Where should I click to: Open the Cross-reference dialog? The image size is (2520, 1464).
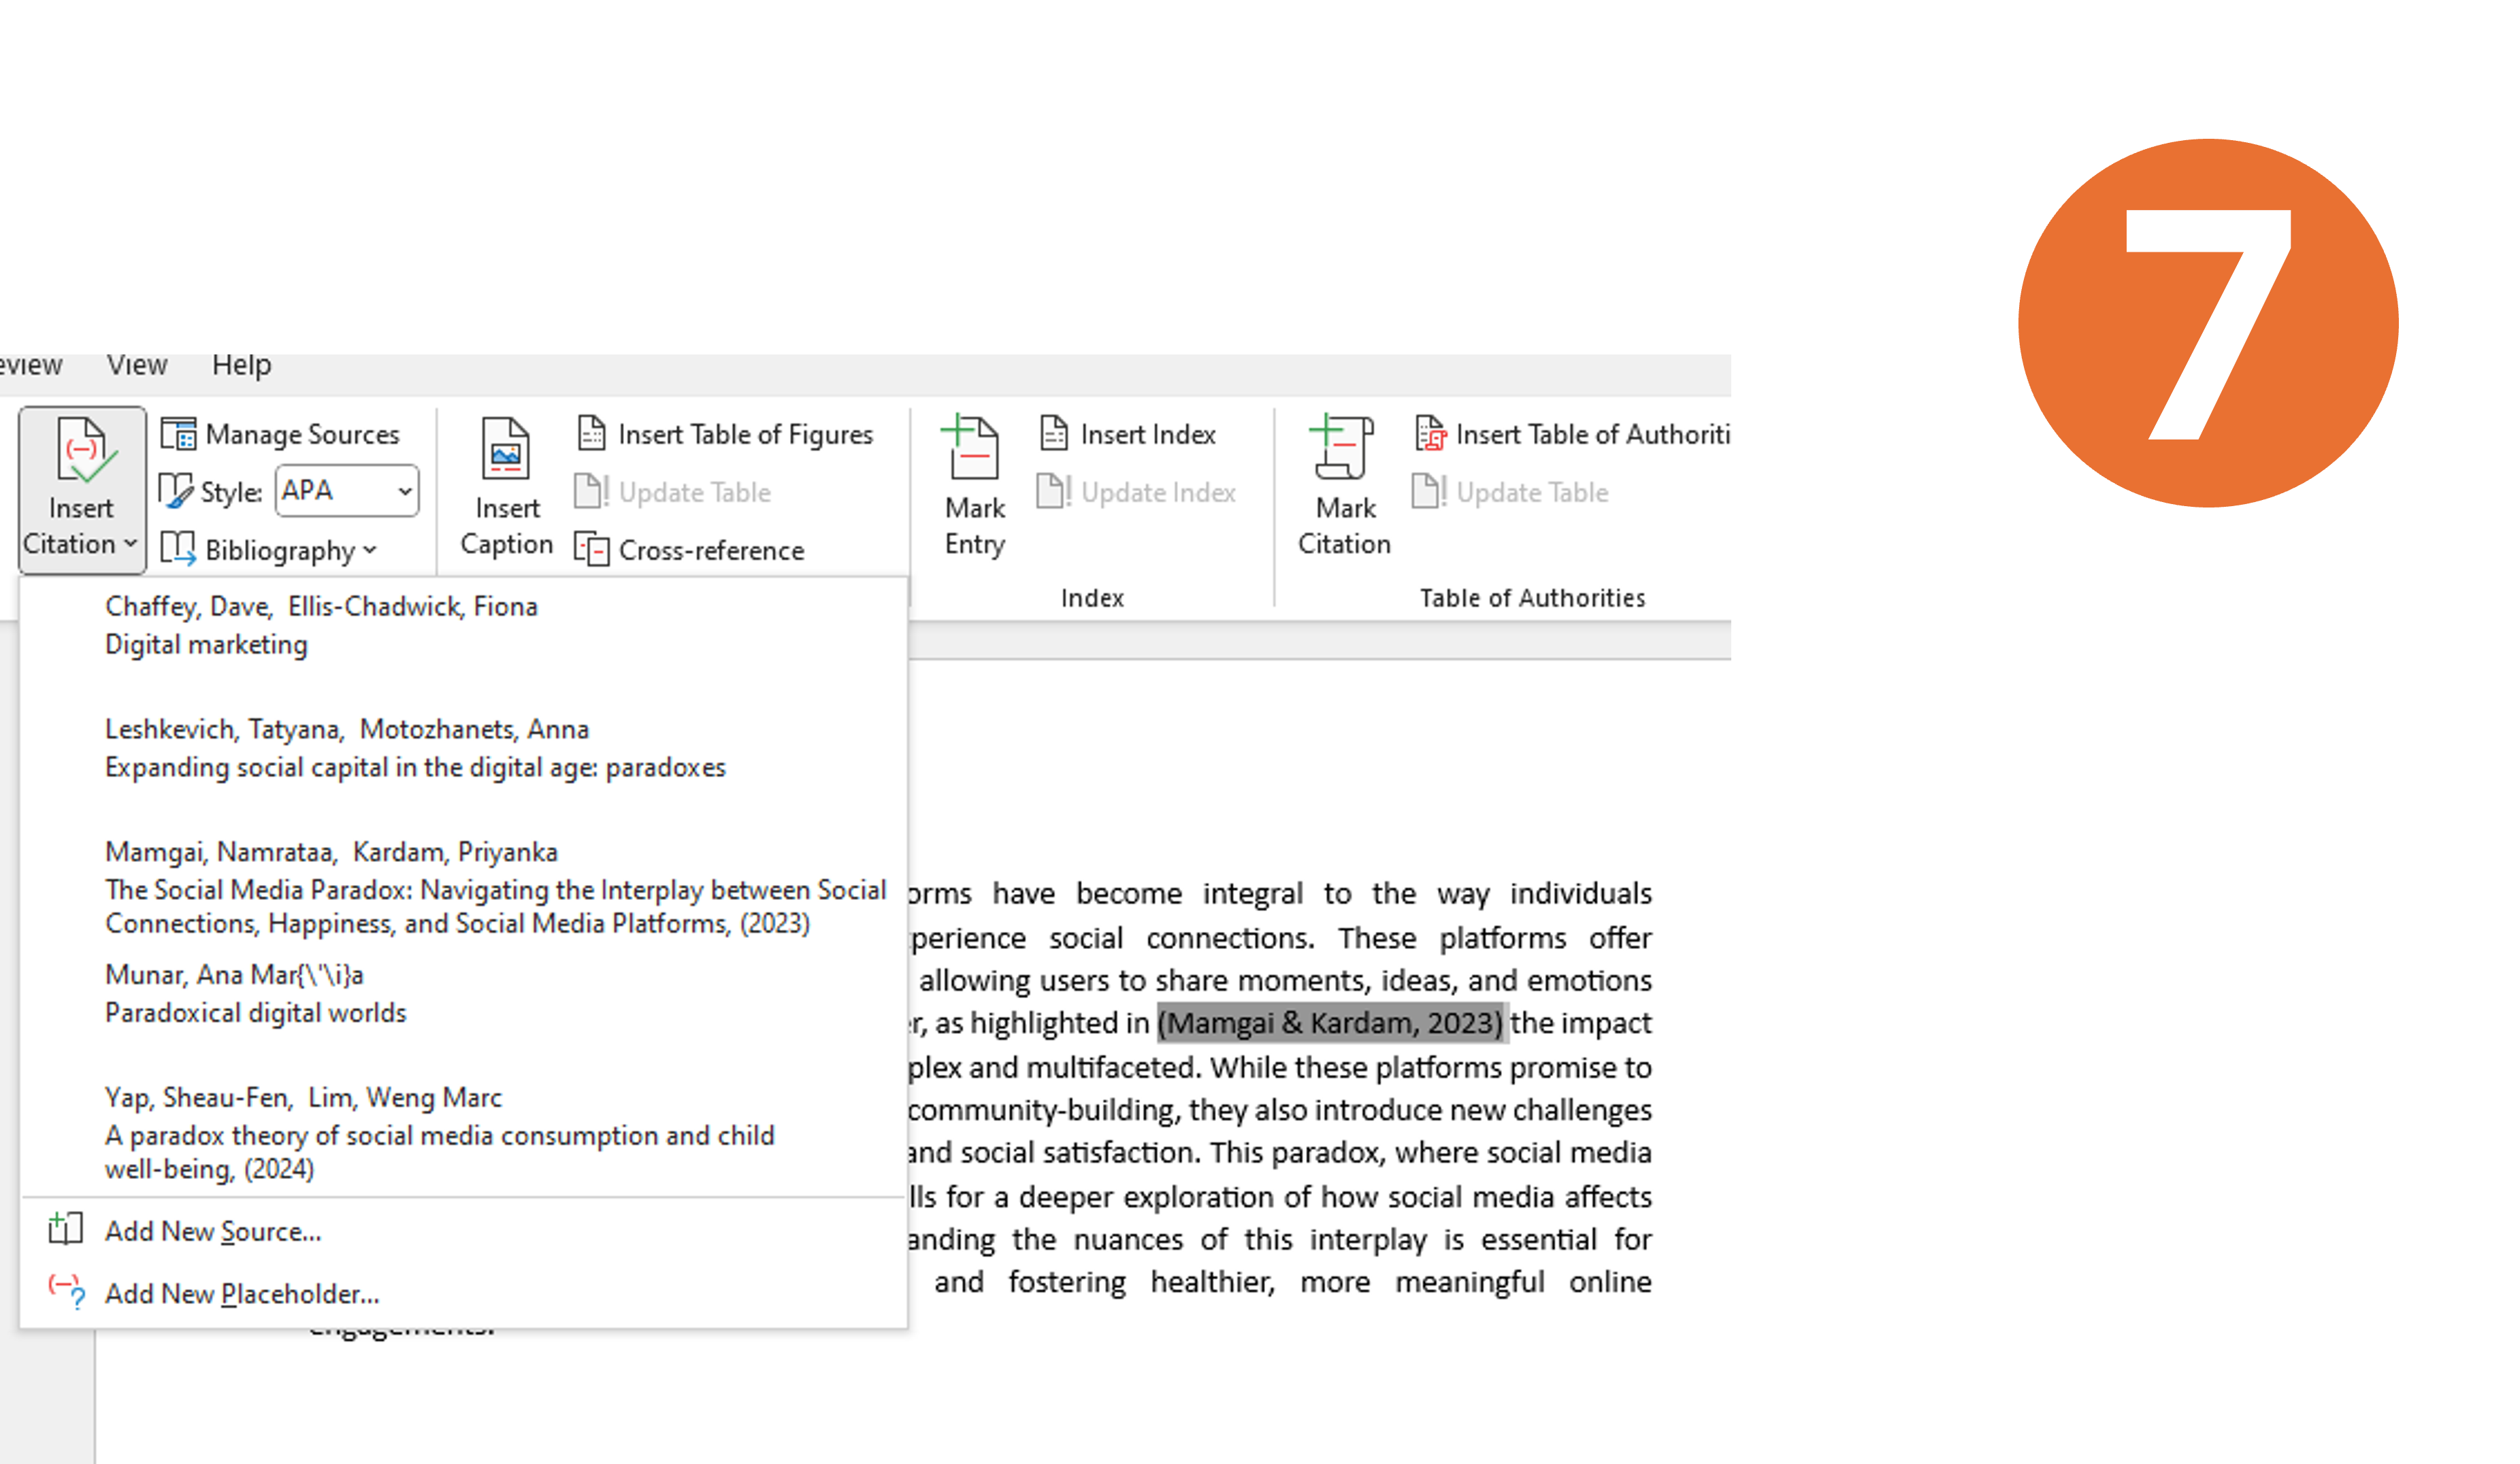(x=691, y=550)
